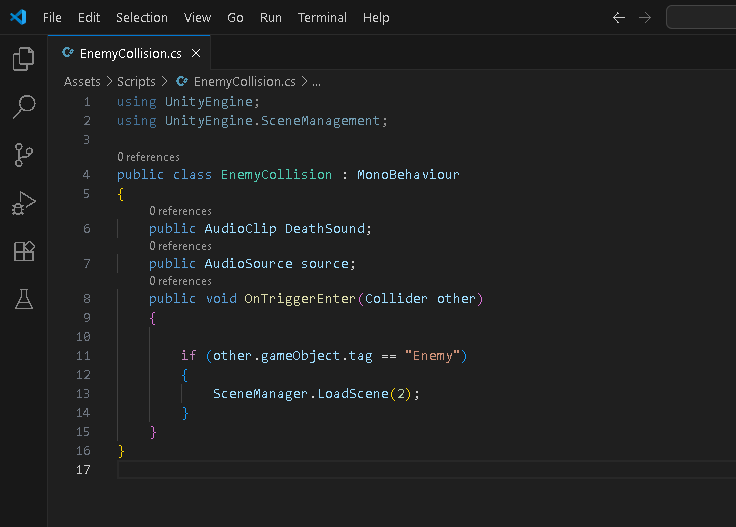Screen dimensions: 736x527
Task: Open the Terminal menu
Action: click(x=322, y=18)
